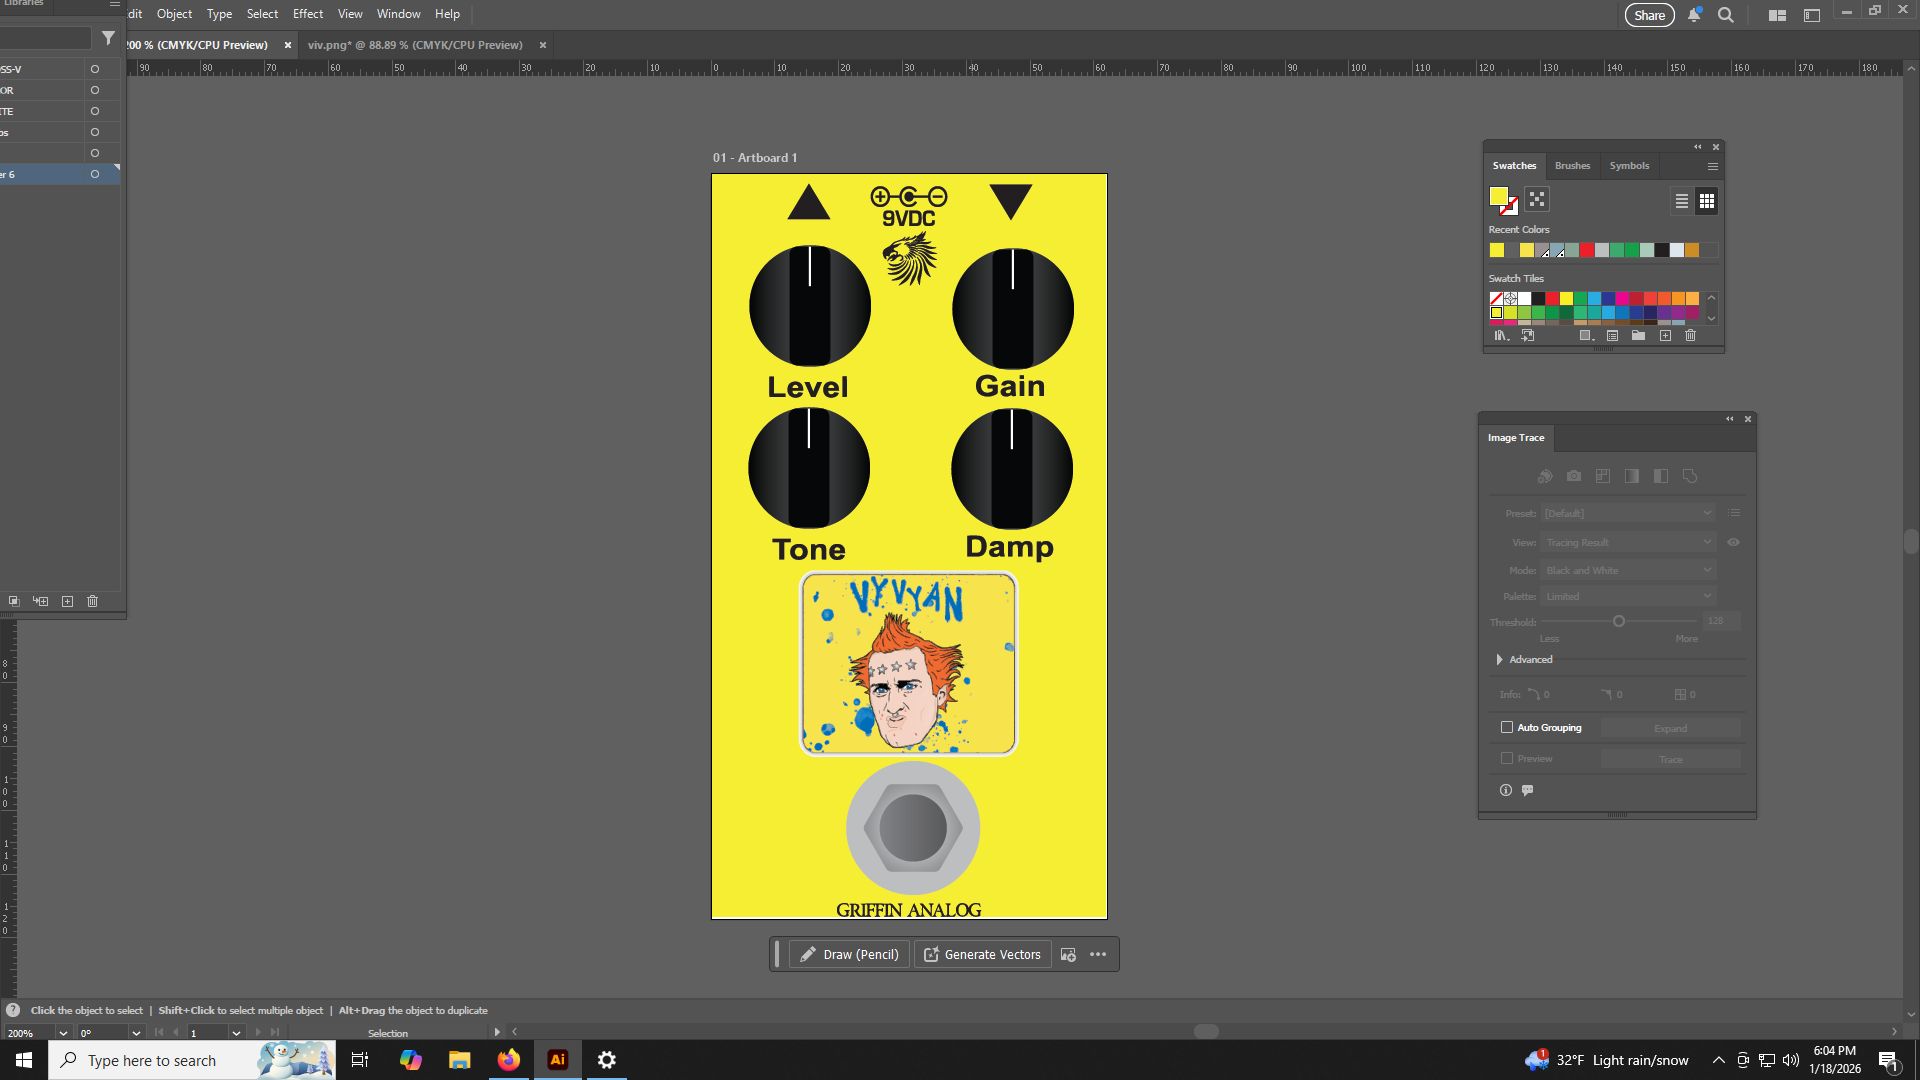This screenshot has height=1080, width=1920.
Task: Toggle target circle of SS-V layer
Action: pyautogui.click(x=95, y=69)
